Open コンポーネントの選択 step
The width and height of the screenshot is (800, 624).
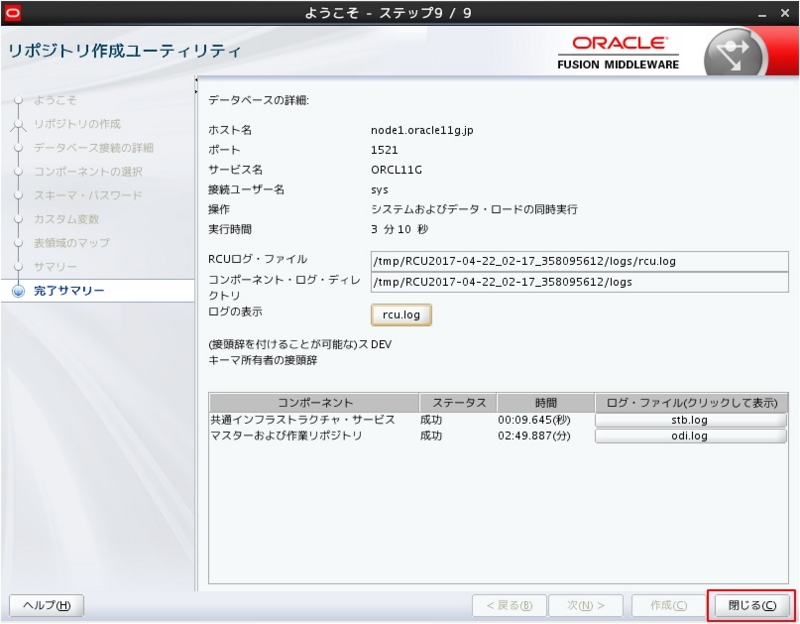[88, 171]
